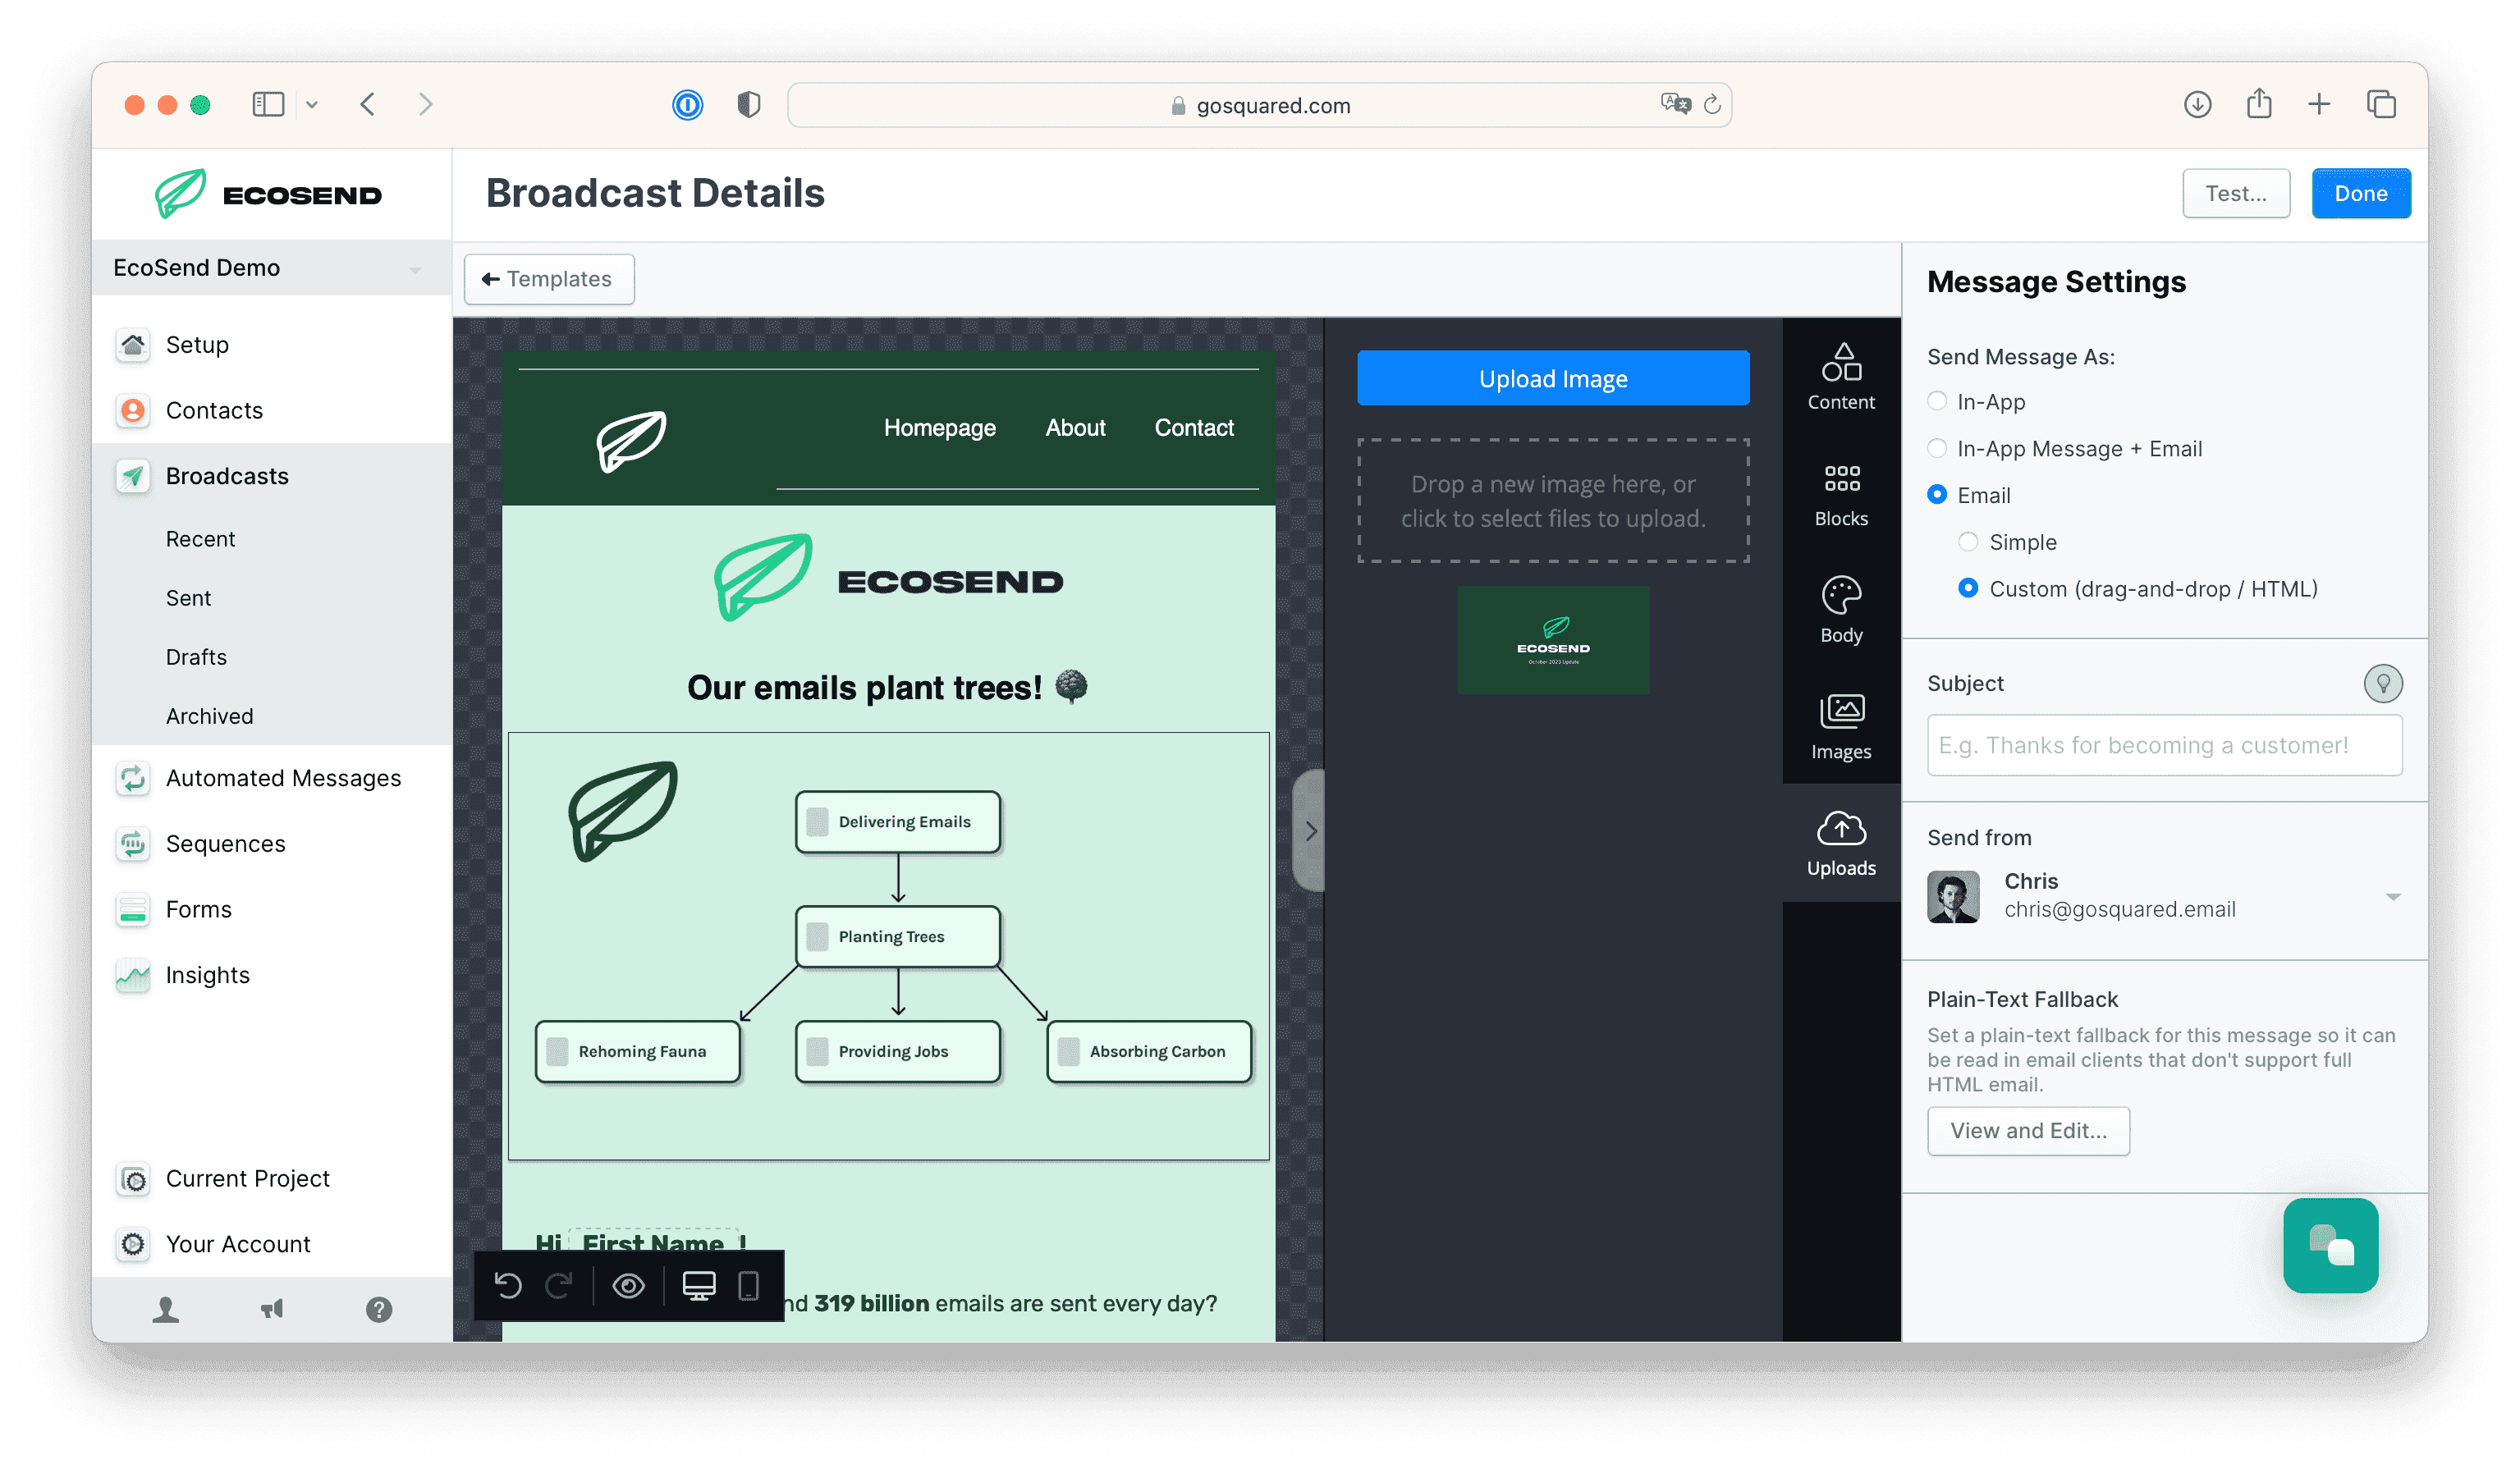Click the blue Done button
Image resolution: width=2520 pixels, height=1464 pixels.
pyautogui.click(x=2360, y=193)
